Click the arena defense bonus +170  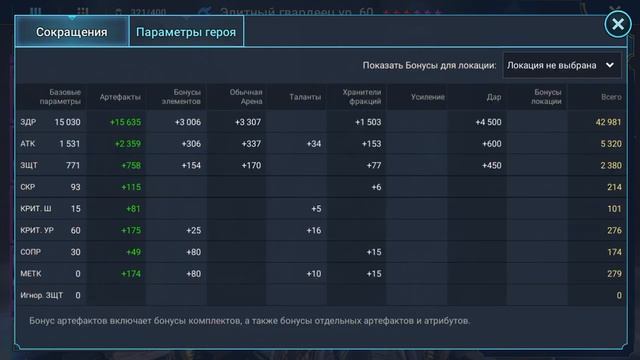(x=251, y=165)
